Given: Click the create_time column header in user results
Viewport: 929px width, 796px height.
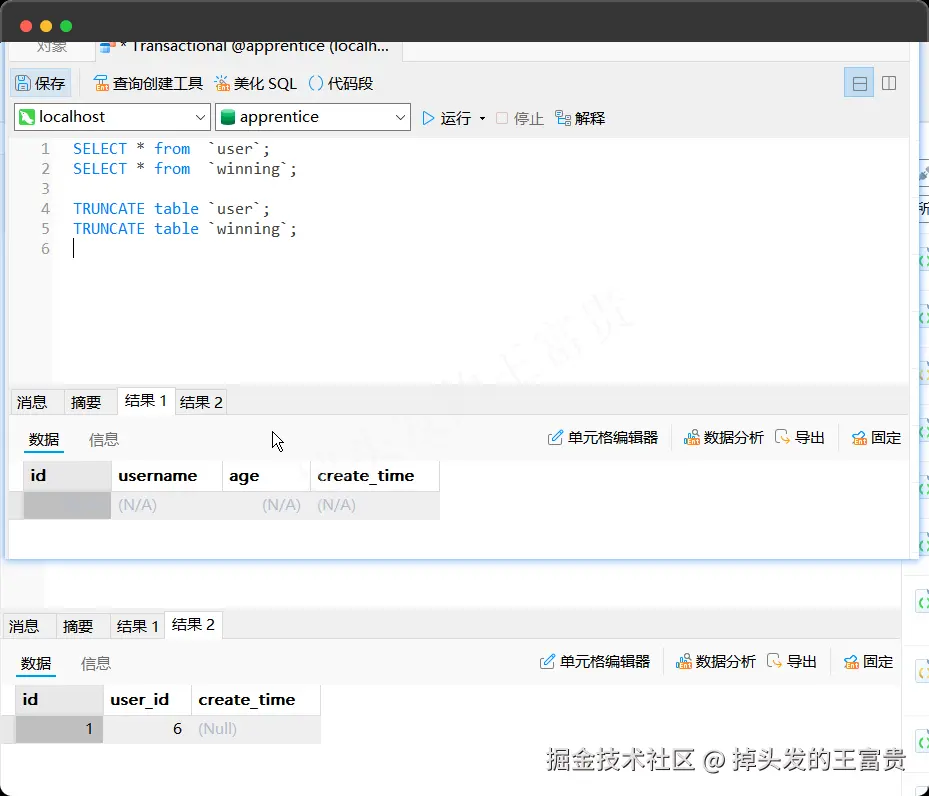Looking at the screenshot, I should (x=374, y=476).
